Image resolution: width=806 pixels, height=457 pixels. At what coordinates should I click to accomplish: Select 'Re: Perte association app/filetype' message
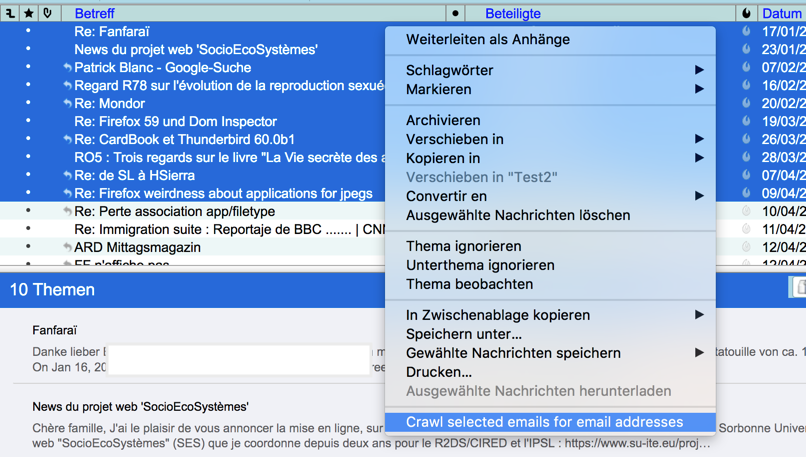click(174, 211)
